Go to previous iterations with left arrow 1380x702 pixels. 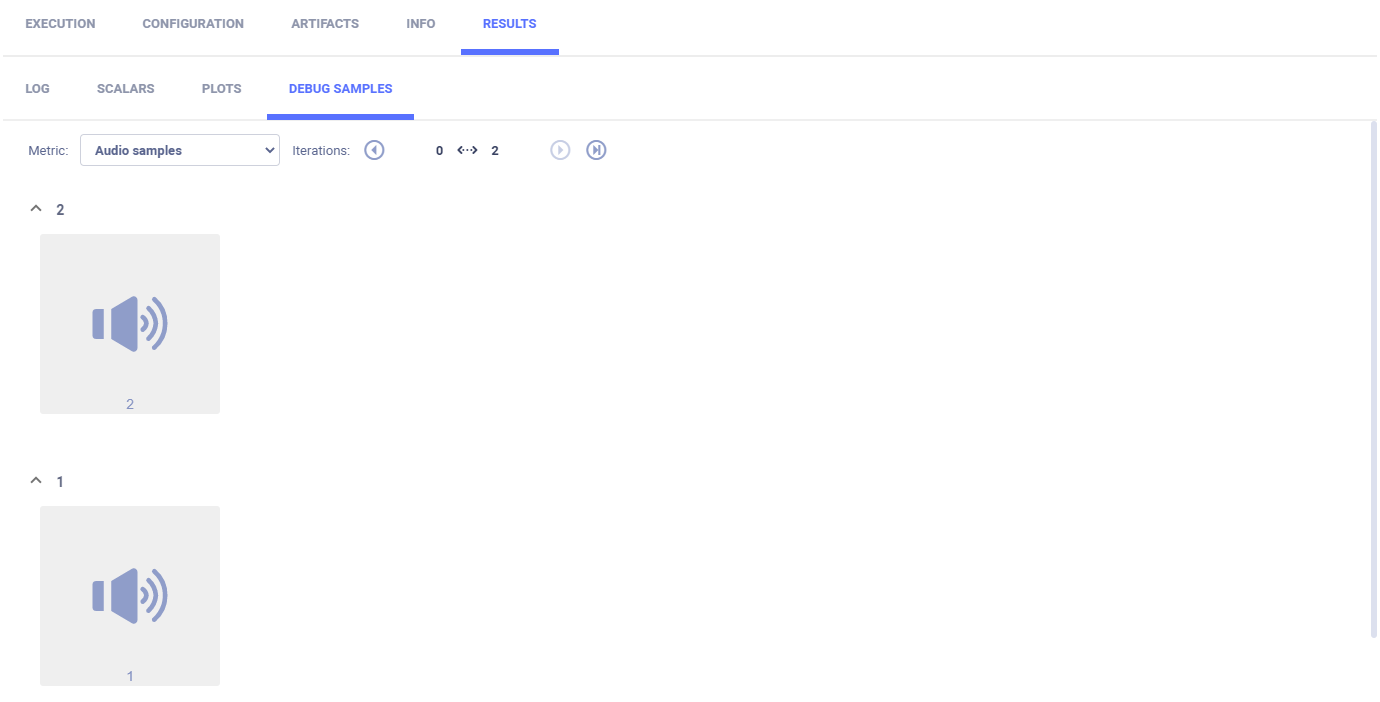tap(374, 150)
